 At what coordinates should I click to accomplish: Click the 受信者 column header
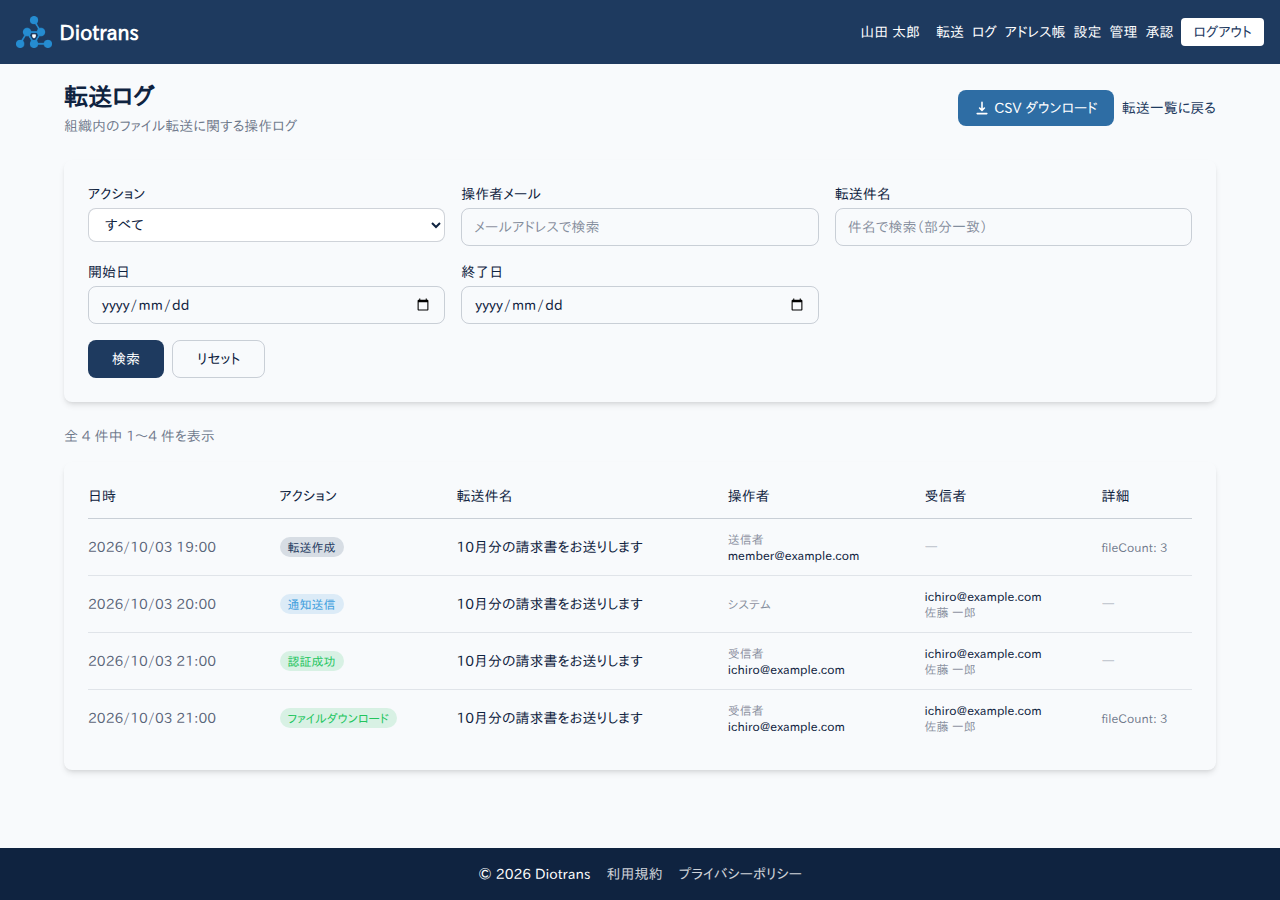point(945,496)
